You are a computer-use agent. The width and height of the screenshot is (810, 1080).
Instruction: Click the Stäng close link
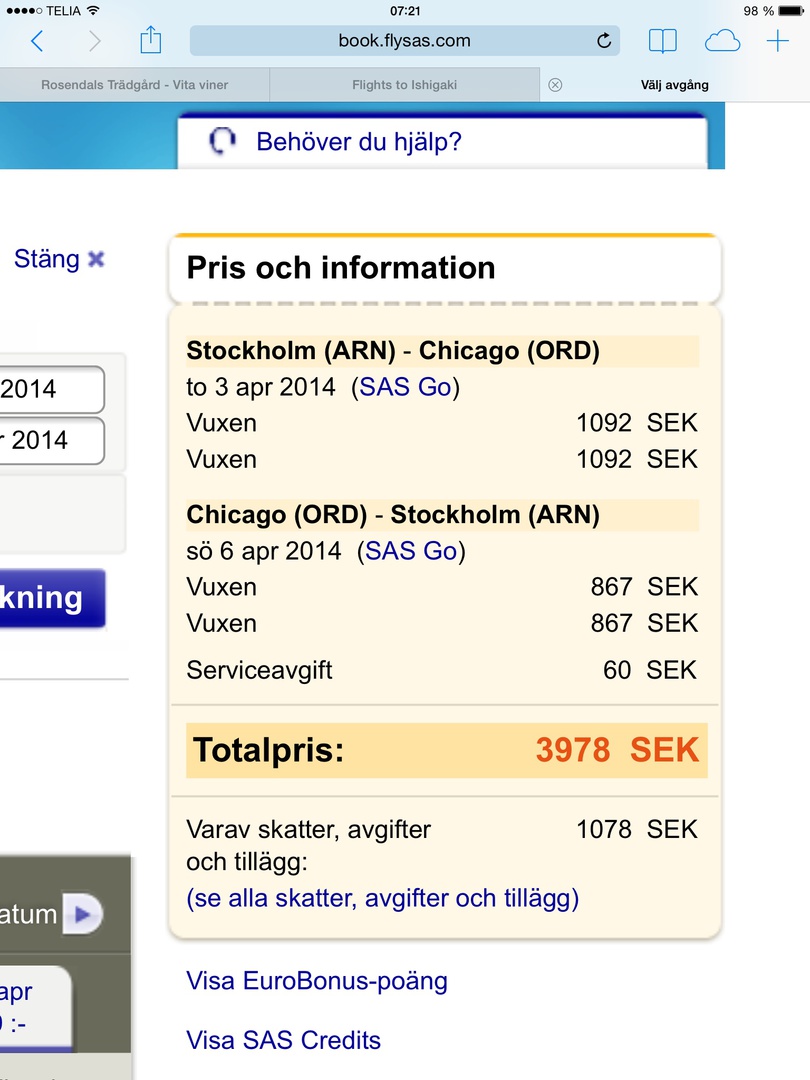click(59, 259)
